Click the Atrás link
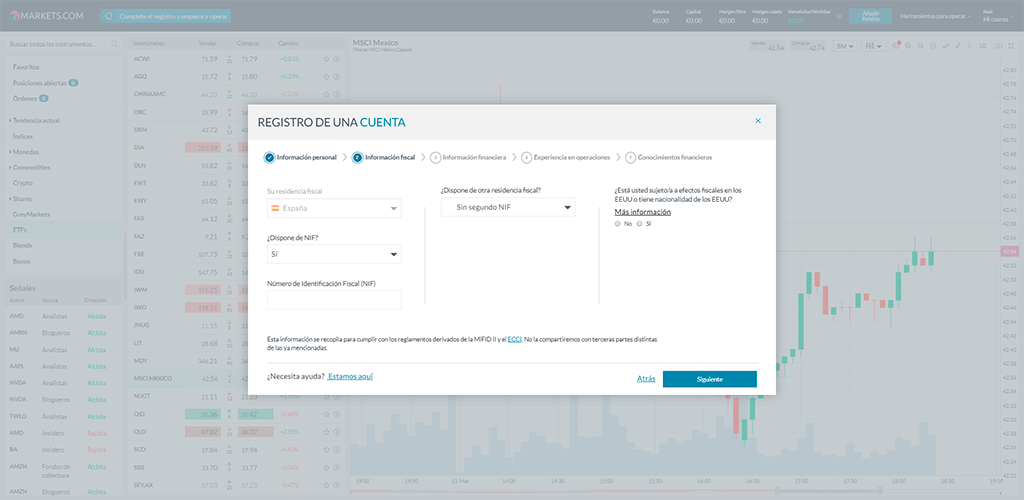Image resolution: width=1024 pixels, height=500 pixels. (x=646, y=379)
